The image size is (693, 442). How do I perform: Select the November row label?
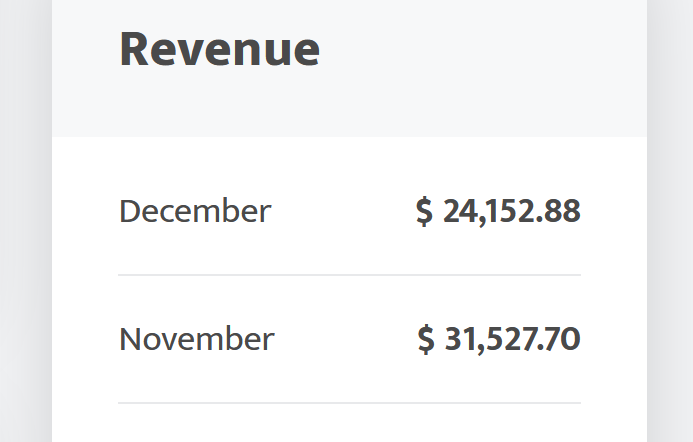tap(196, 339)
